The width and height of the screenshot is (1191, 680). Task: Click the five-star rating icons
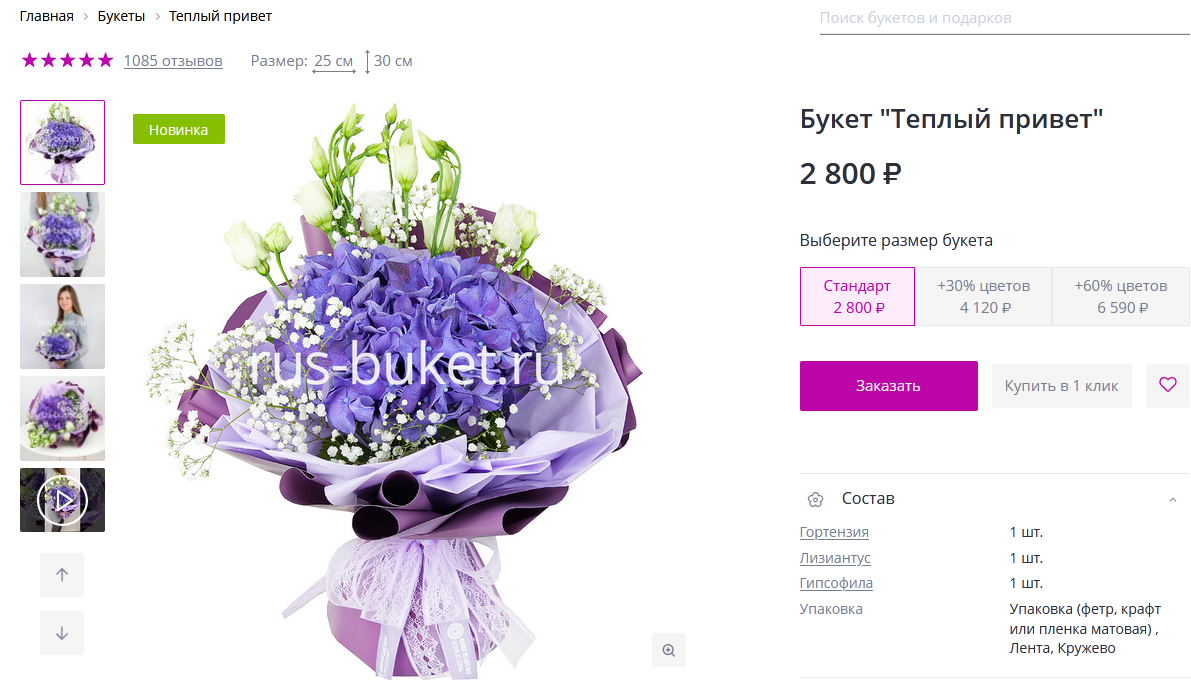point(68,60)
